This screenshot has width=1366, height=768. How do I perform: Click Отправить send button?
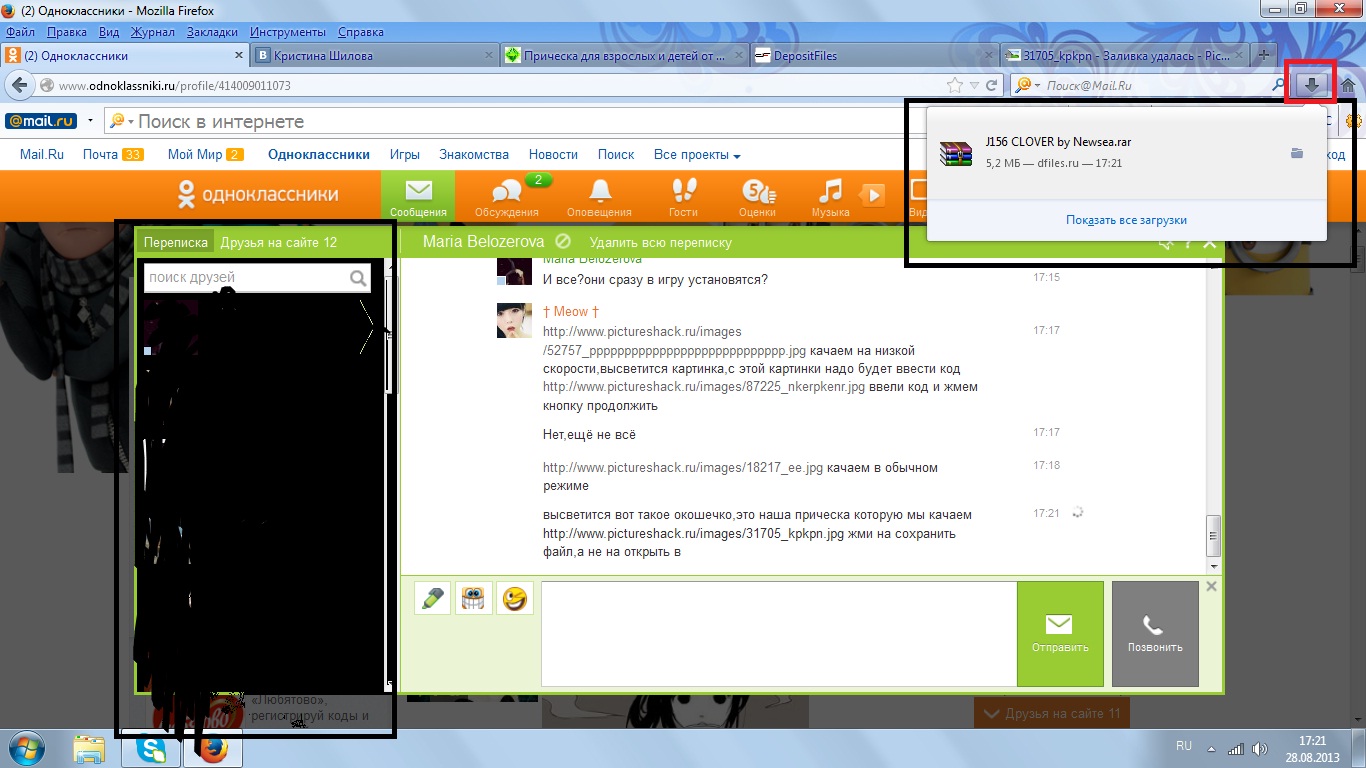[x=1060, y=634]
